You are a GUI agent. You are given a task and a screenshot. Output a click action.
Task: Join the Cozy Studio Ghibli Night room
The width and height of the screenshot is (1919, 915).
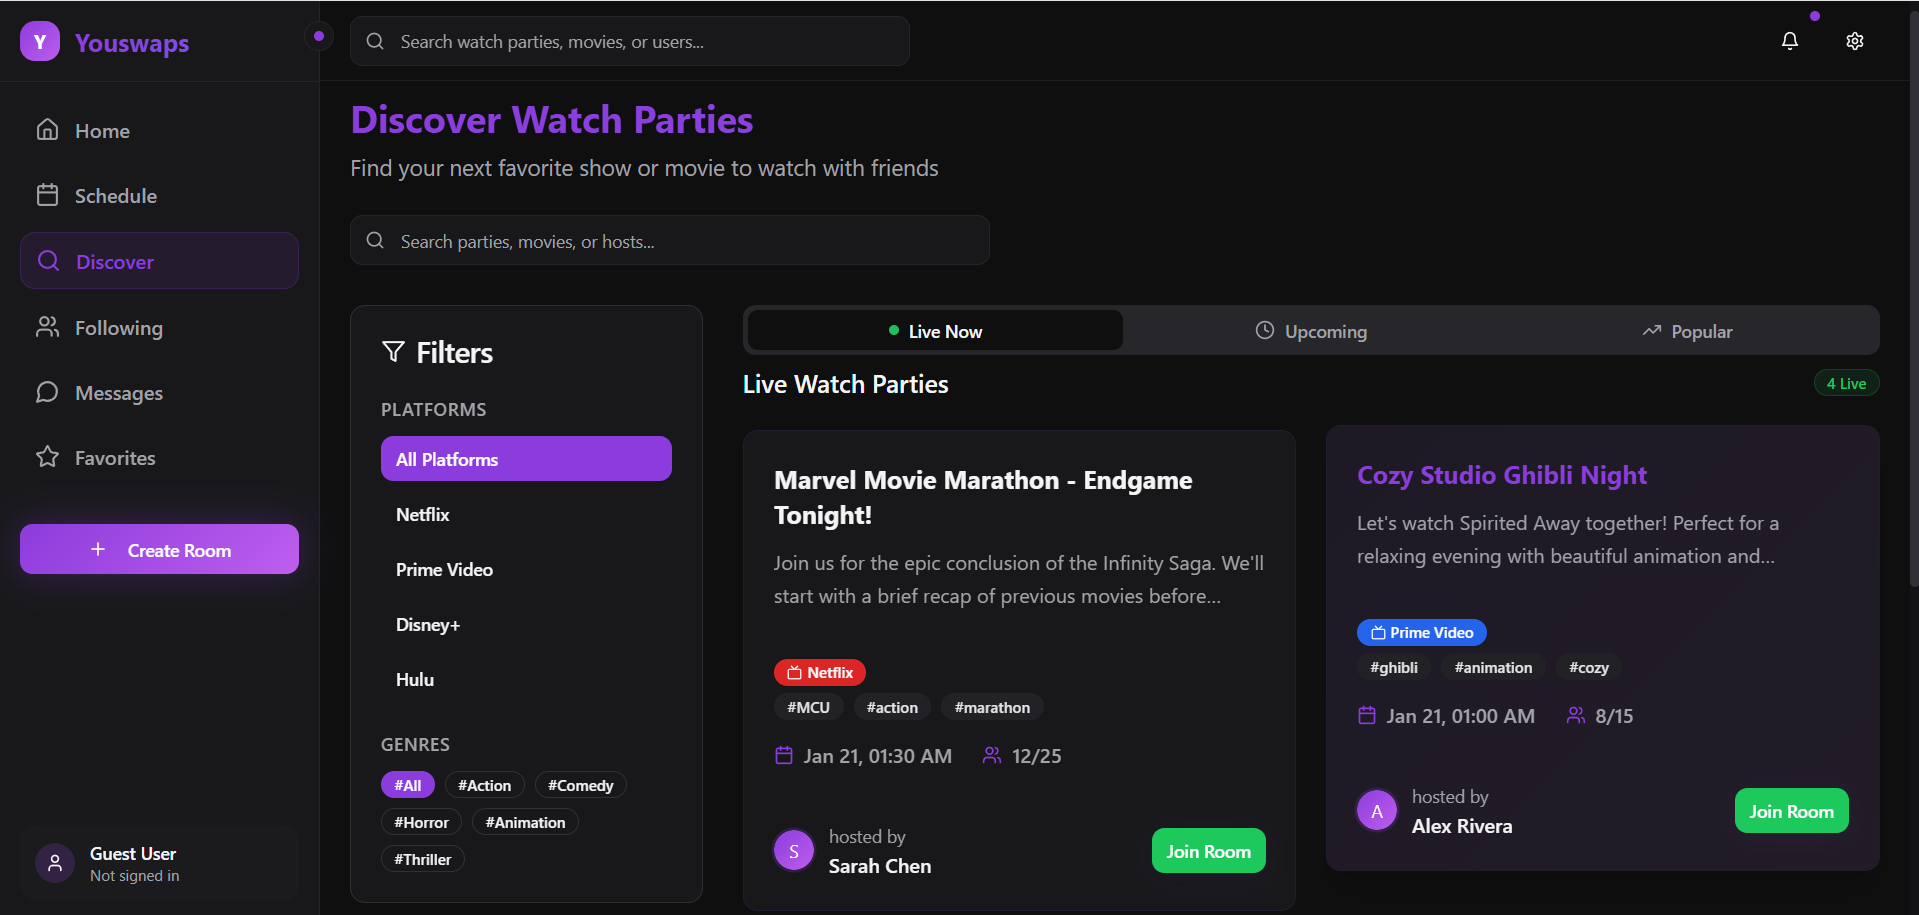pyautogui.click(x=1790, y=811)
